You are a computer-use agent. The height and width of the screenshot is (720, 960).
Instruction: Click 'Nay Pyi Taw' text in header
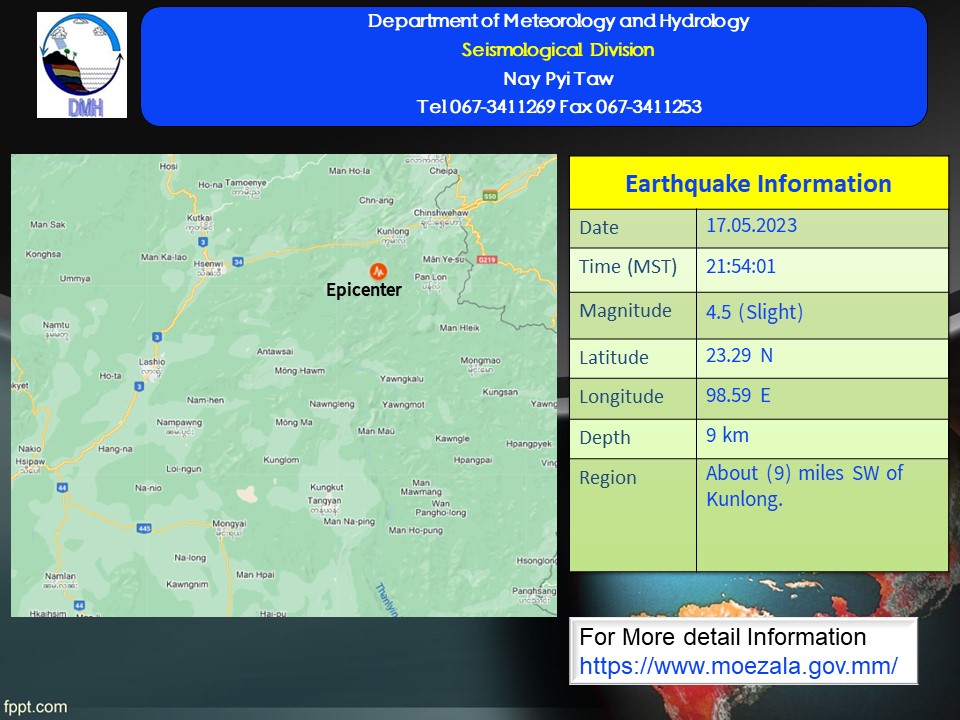coord(558,78)
